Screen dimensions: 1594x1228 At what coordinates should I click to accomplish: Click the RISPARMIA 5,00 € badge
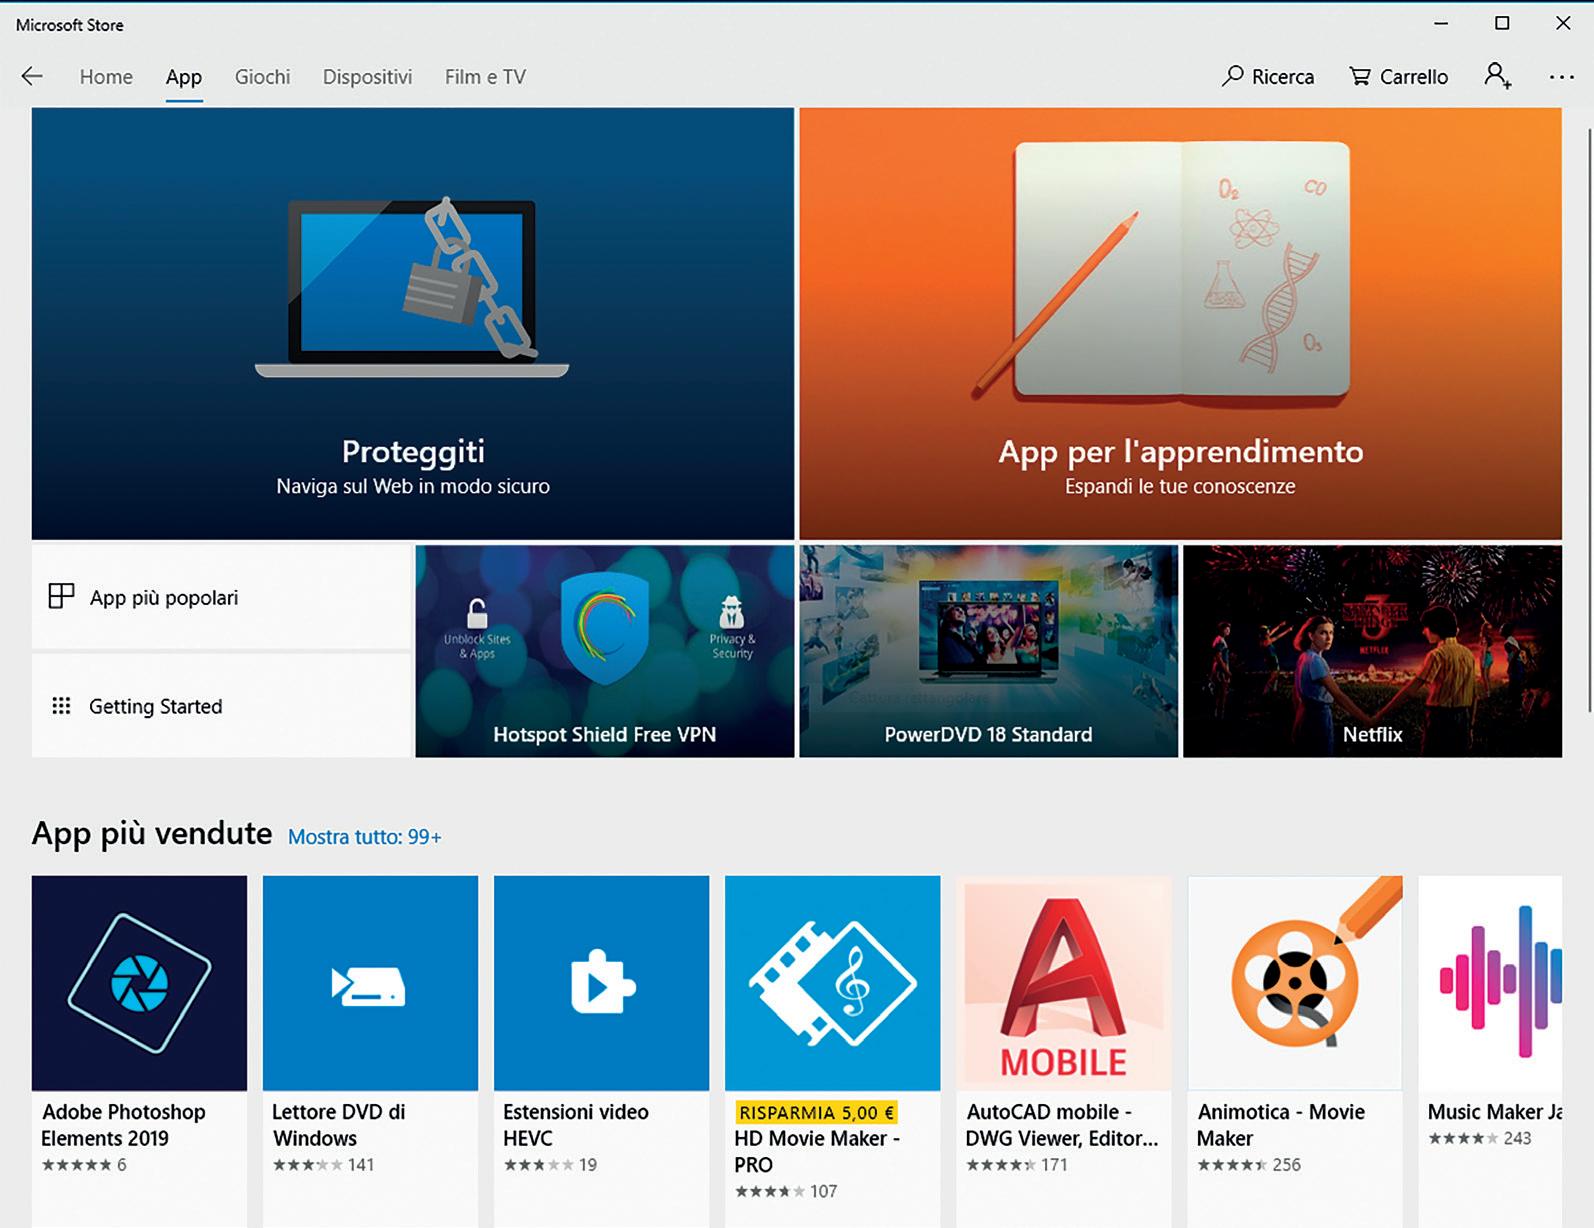pyautogui.click(x=816, y=1112)
